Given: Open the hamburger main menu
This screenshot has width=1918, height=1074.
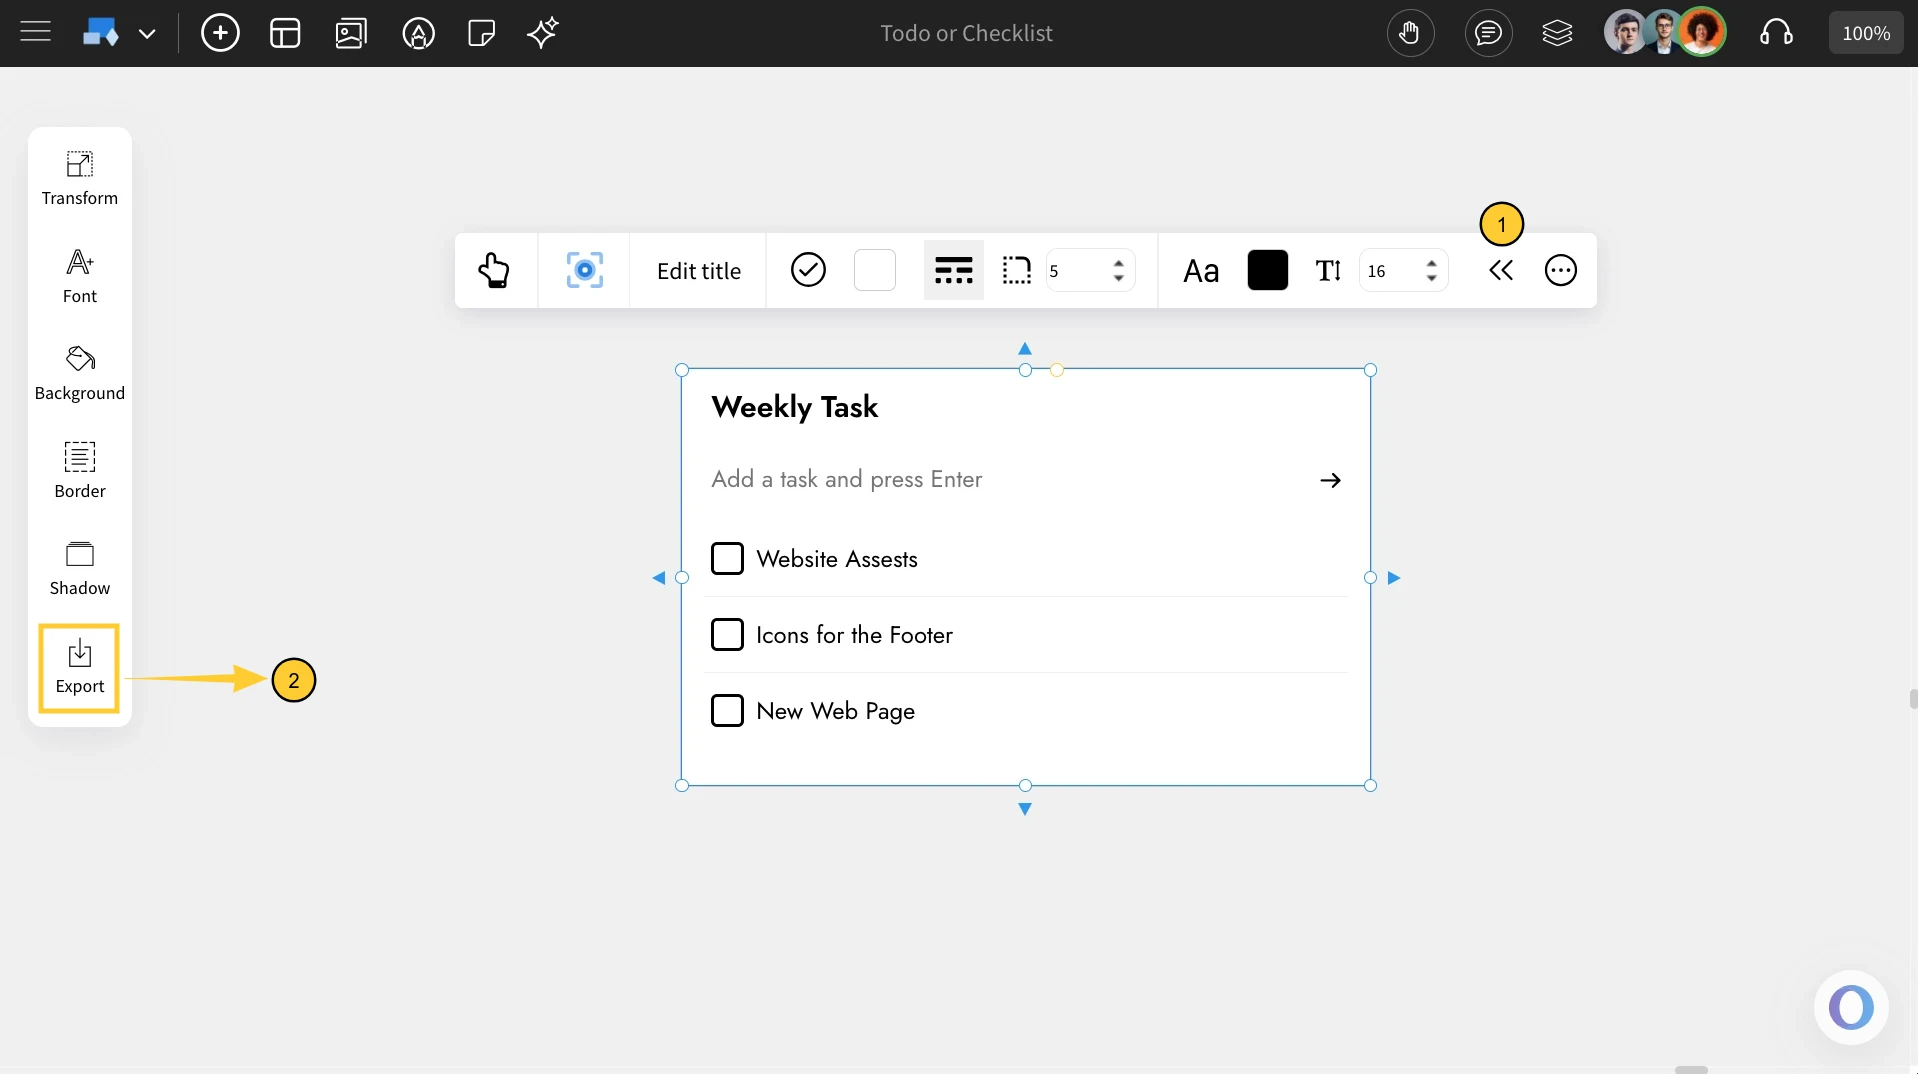Looking at the screenshot, I should pos(35,33).
